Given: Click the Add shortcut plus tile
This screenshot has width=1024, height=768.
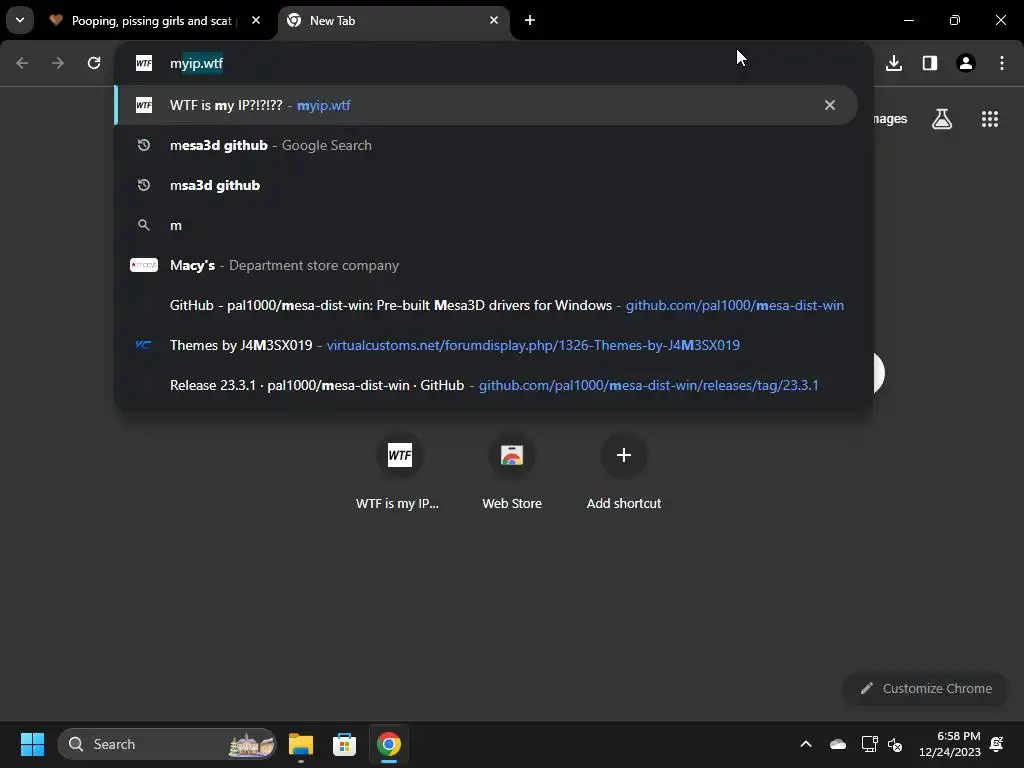Looking at the screenshot, I should (624, 473).
